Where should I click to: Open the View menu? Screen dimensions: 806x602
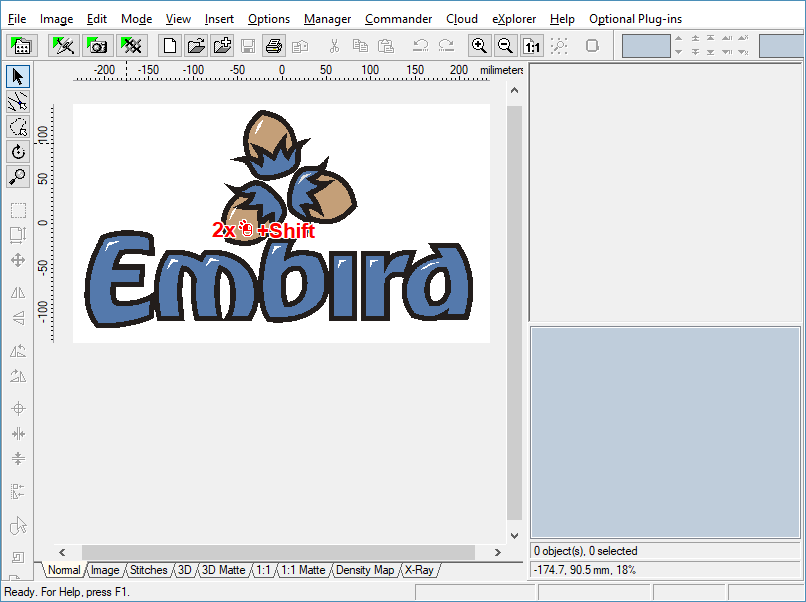[x=178, y=19]
